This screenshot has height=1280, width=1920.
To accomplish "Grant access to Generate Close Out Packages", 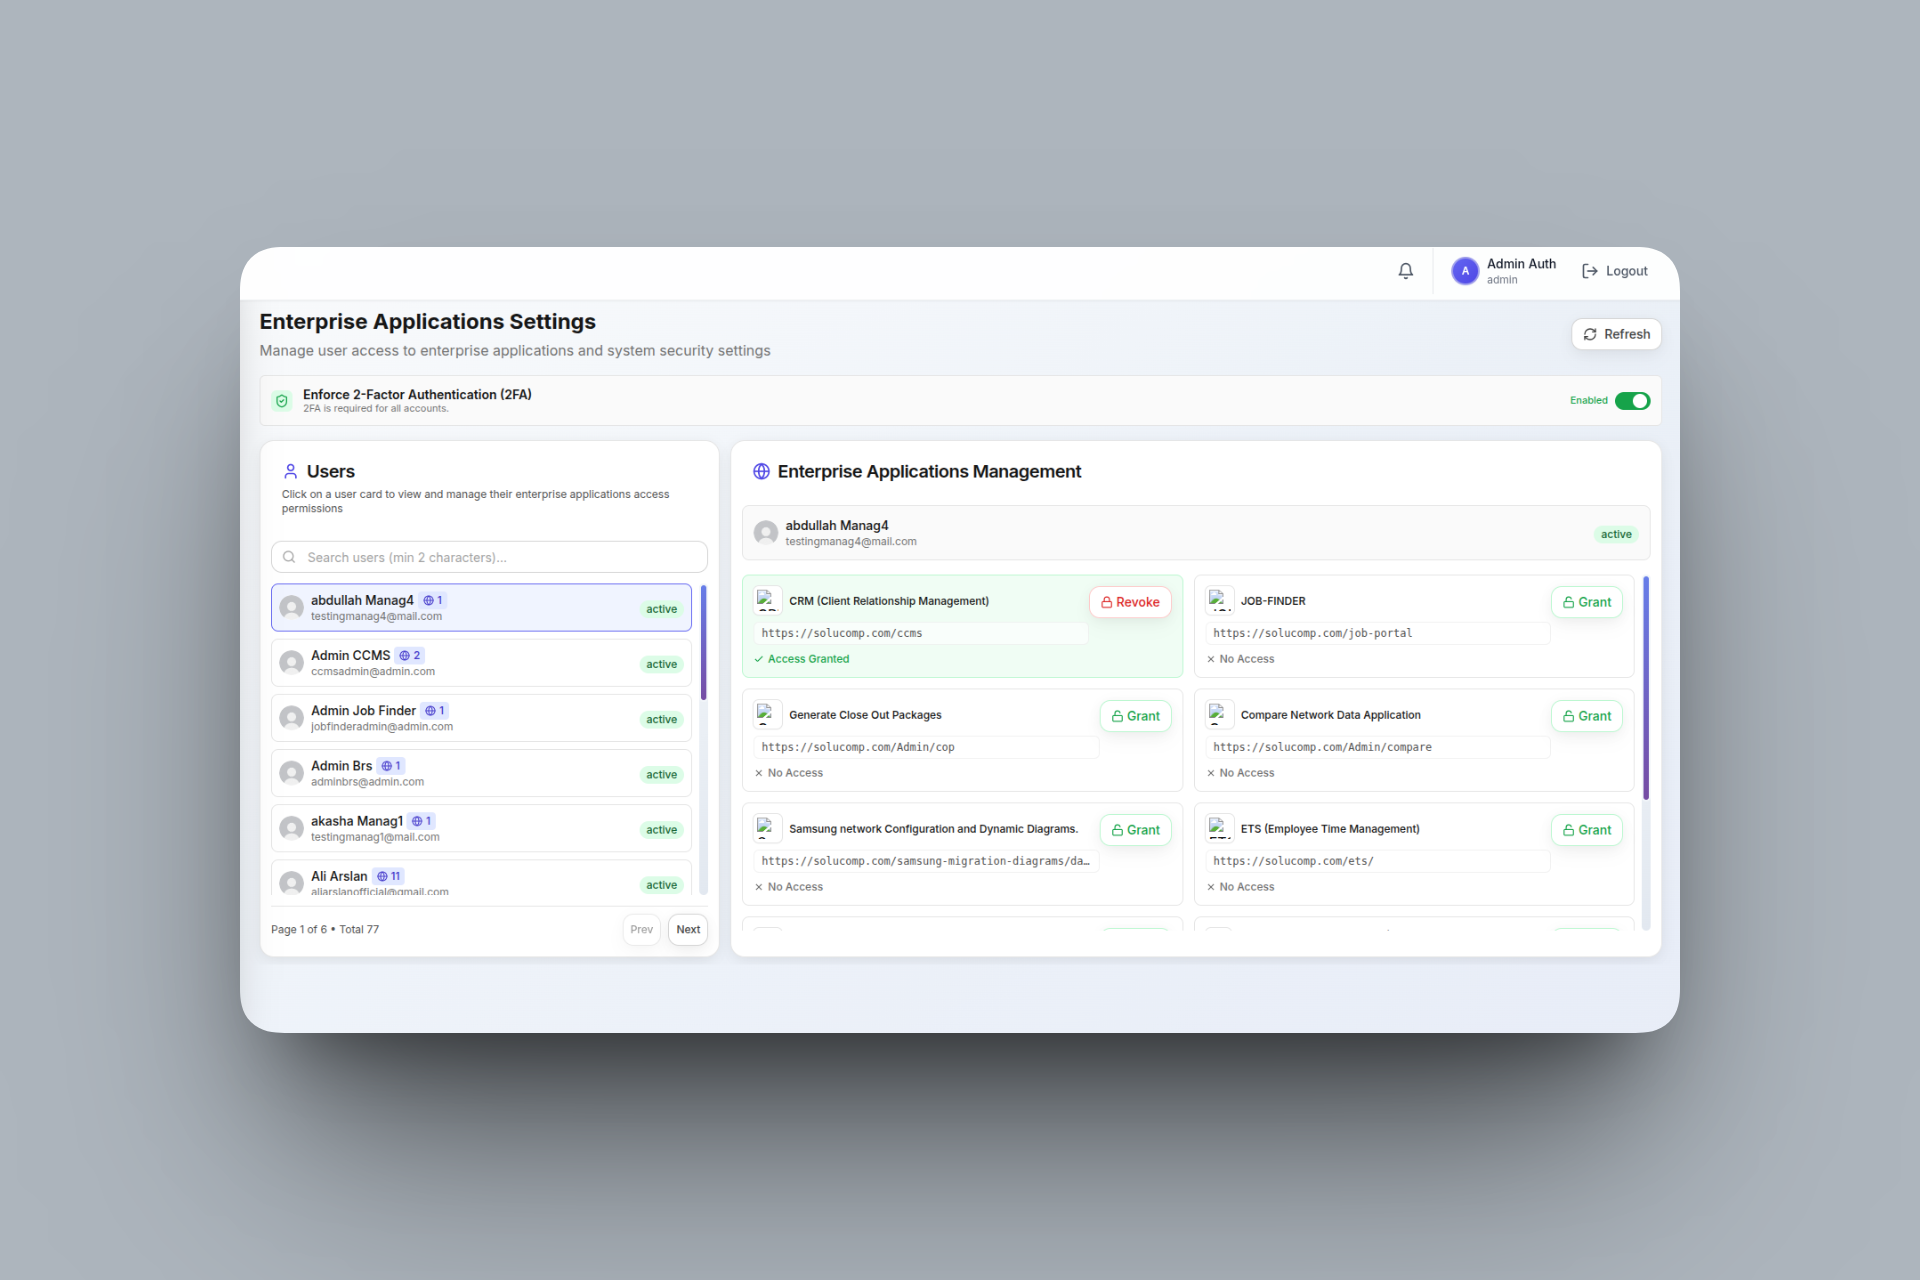I will click(1135, 716).
